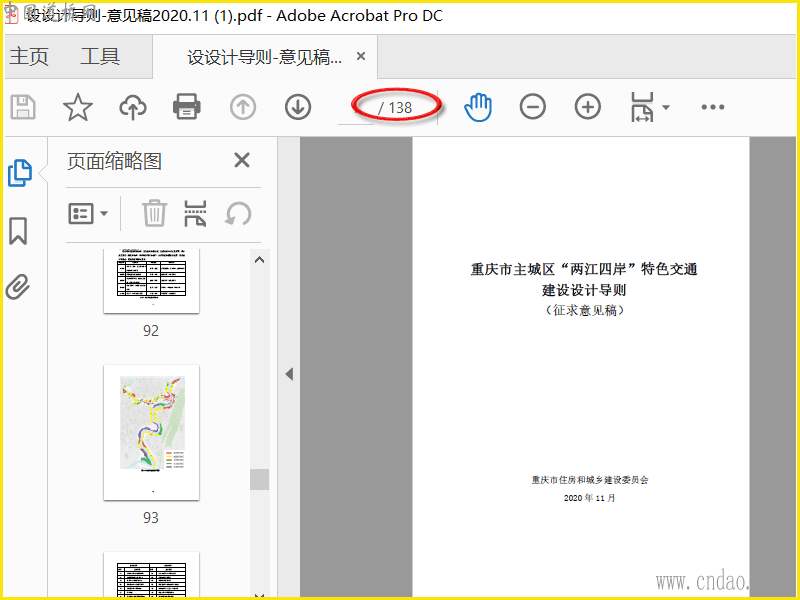The image size is (800, 600).
Task: Print the document with printer icon
Action: (x=187, y=107)
